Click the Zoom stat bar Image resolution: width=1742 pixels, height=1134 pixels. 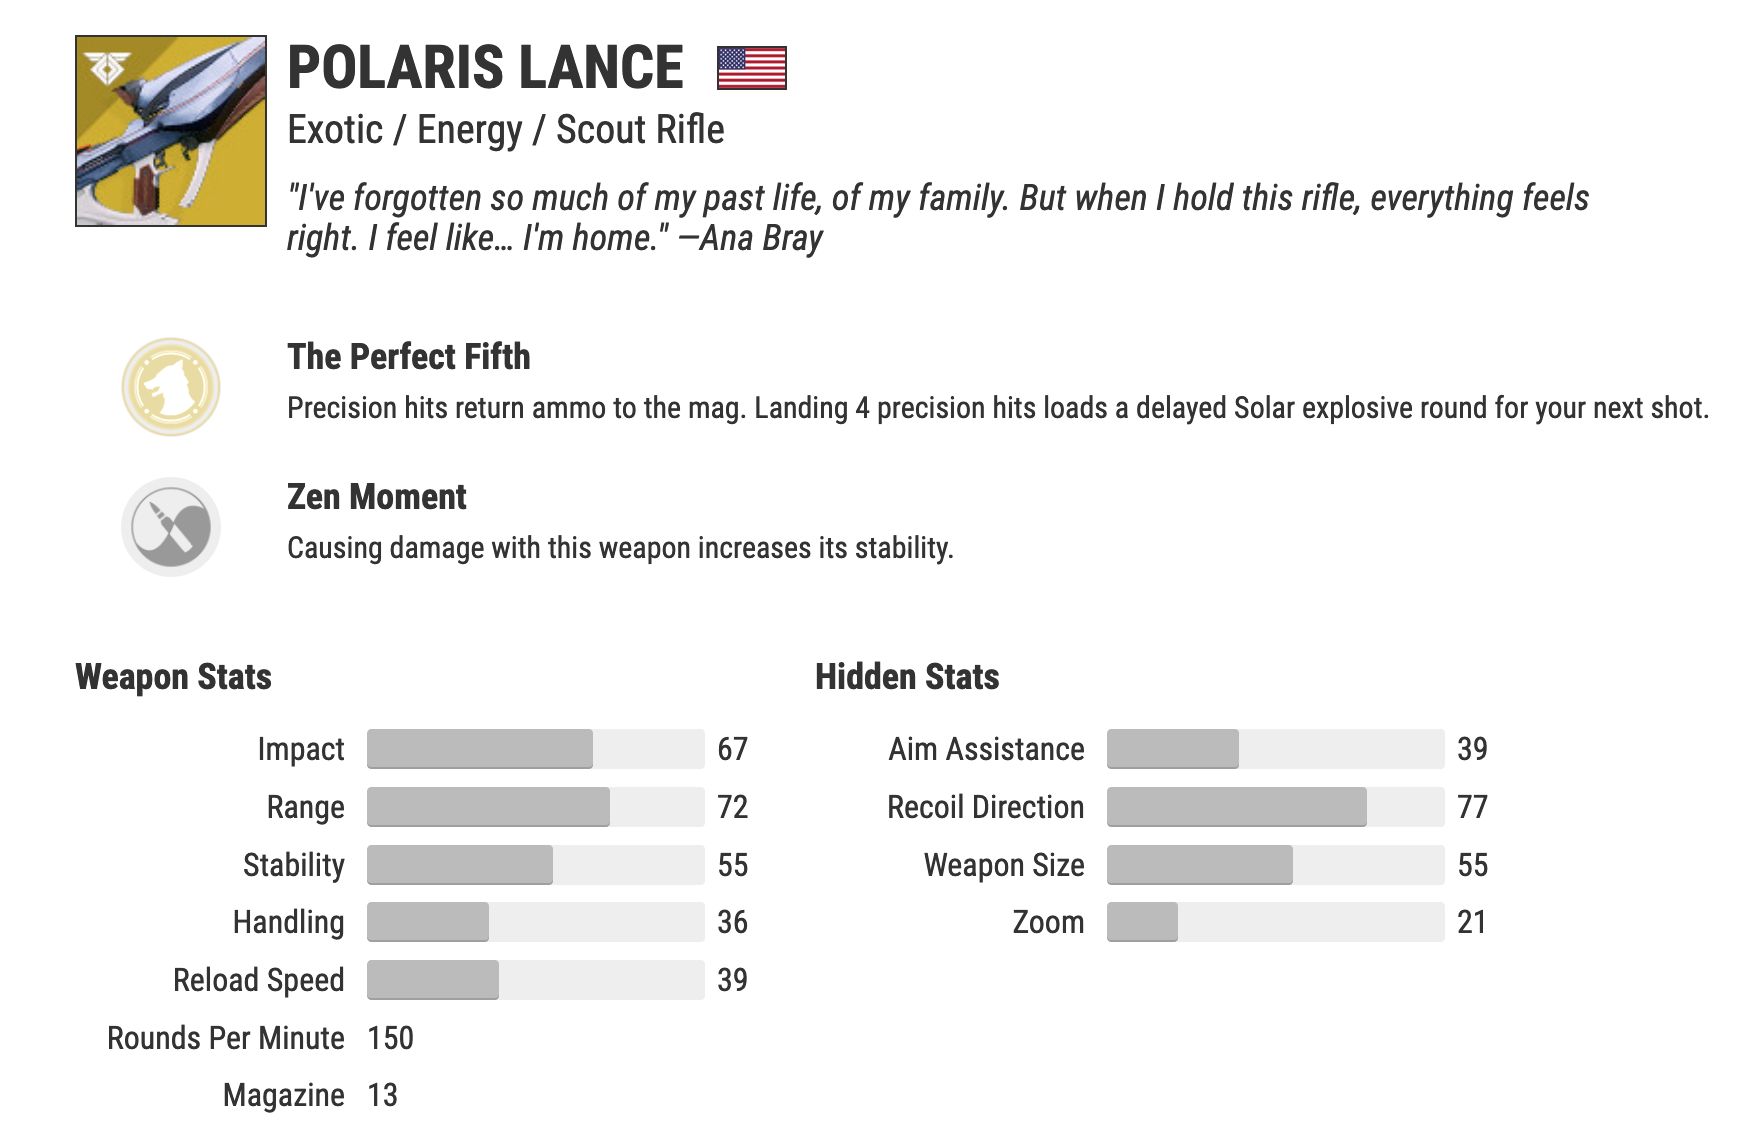tap(1275, 922)
